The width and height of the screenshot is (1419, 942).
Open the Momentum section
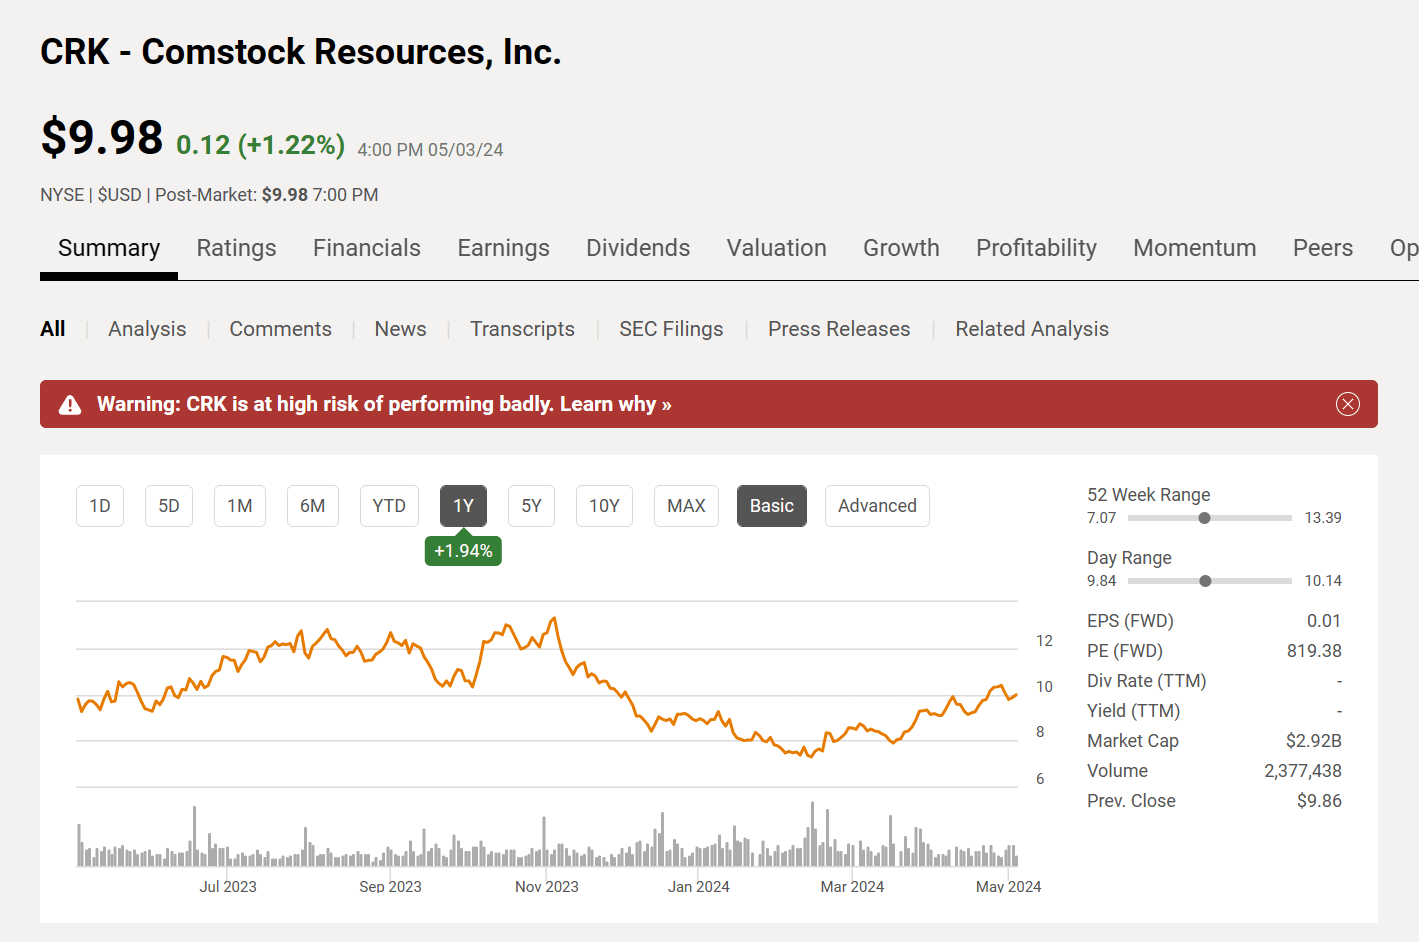(1195, 248)
